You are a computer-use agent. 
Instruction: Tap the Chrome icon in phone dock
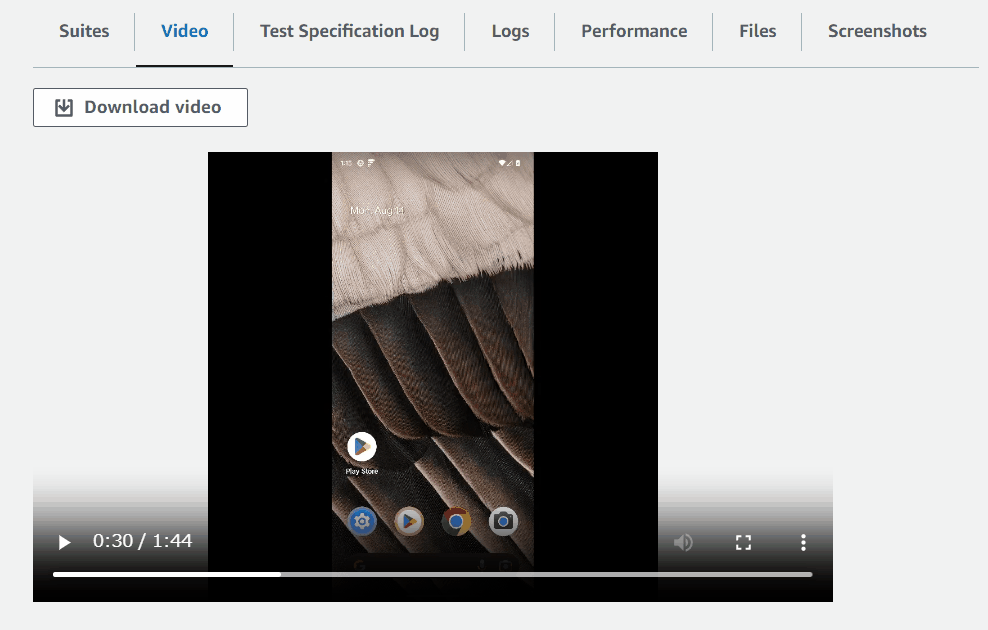tap(456, 521)
